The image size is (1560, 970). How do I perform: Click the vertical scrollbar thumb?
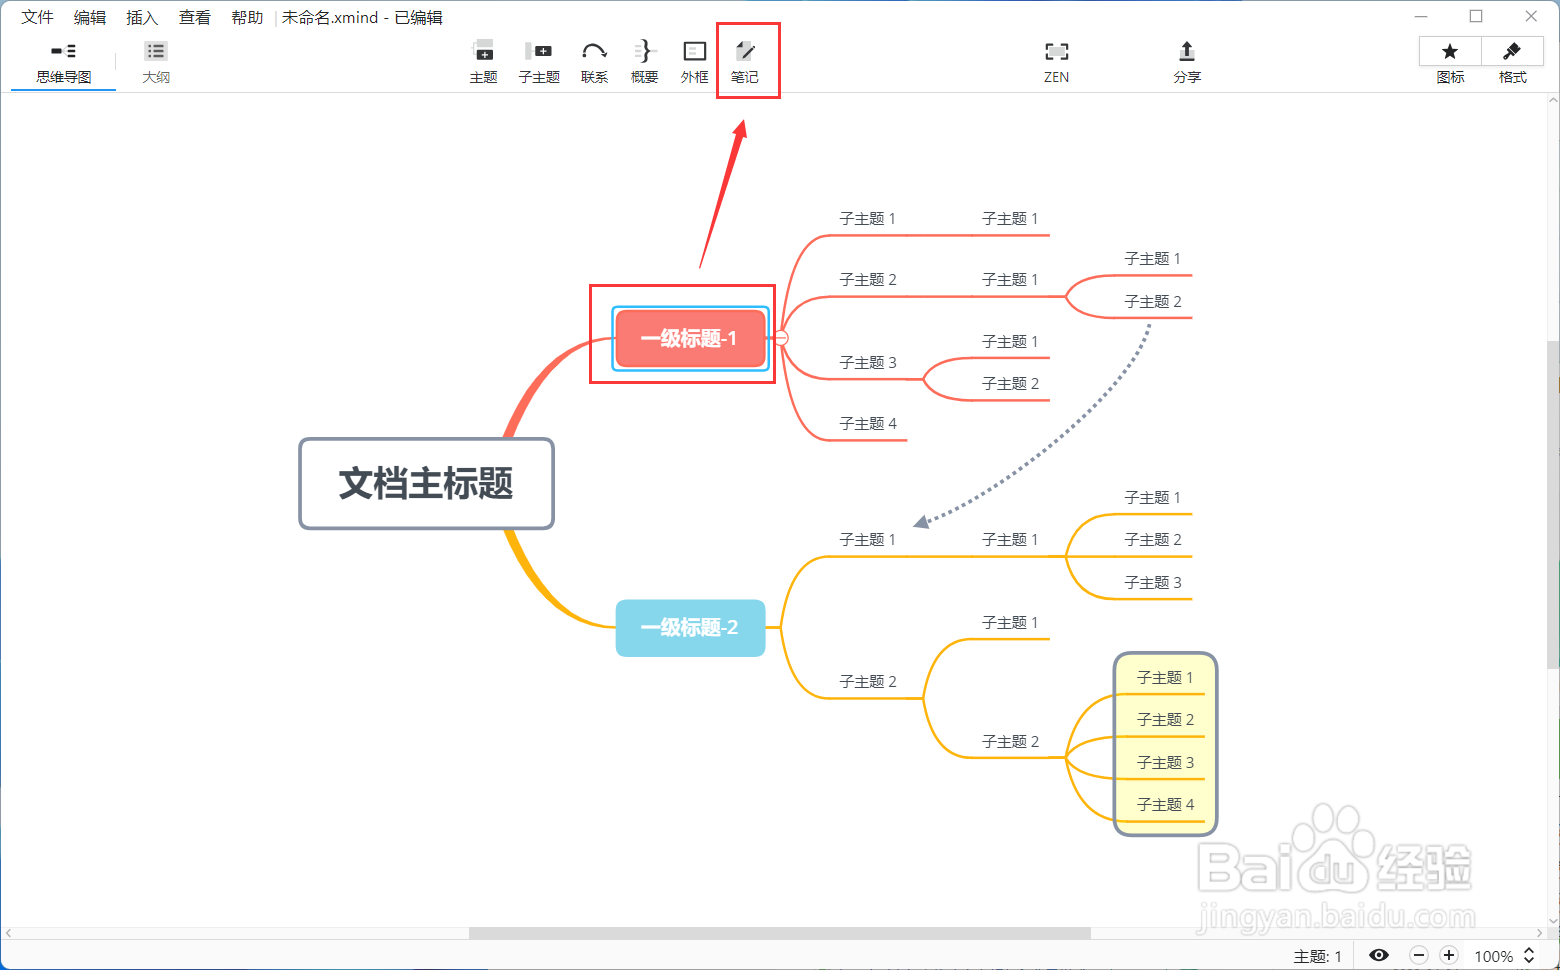(x=1552, y=504)
